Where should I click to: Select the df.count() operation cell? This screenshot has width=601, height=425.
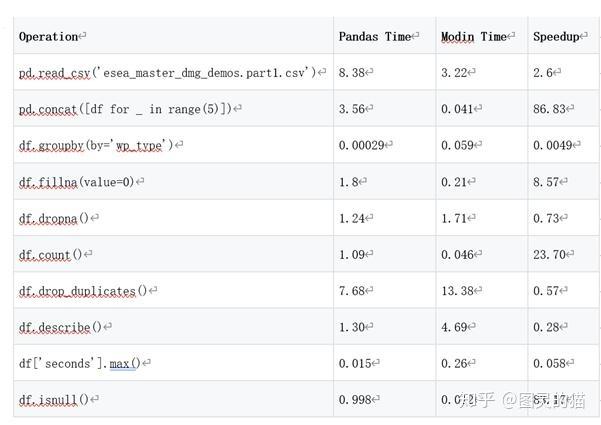click(x=52, y=254)
